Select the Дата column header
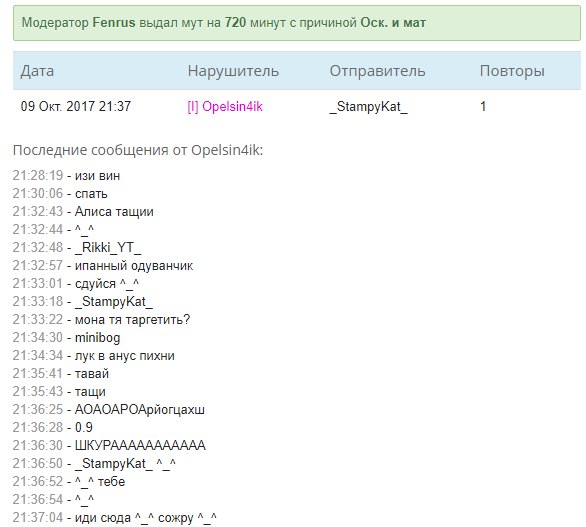The width and height of the screenshot is (586, 527). [37, 71]
